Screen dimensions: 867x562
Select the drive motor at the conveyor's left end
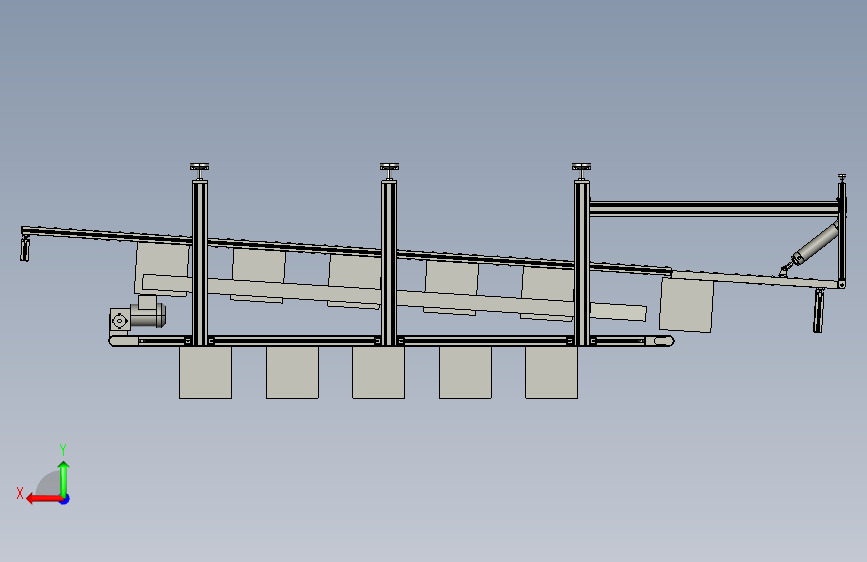(148, 314)
